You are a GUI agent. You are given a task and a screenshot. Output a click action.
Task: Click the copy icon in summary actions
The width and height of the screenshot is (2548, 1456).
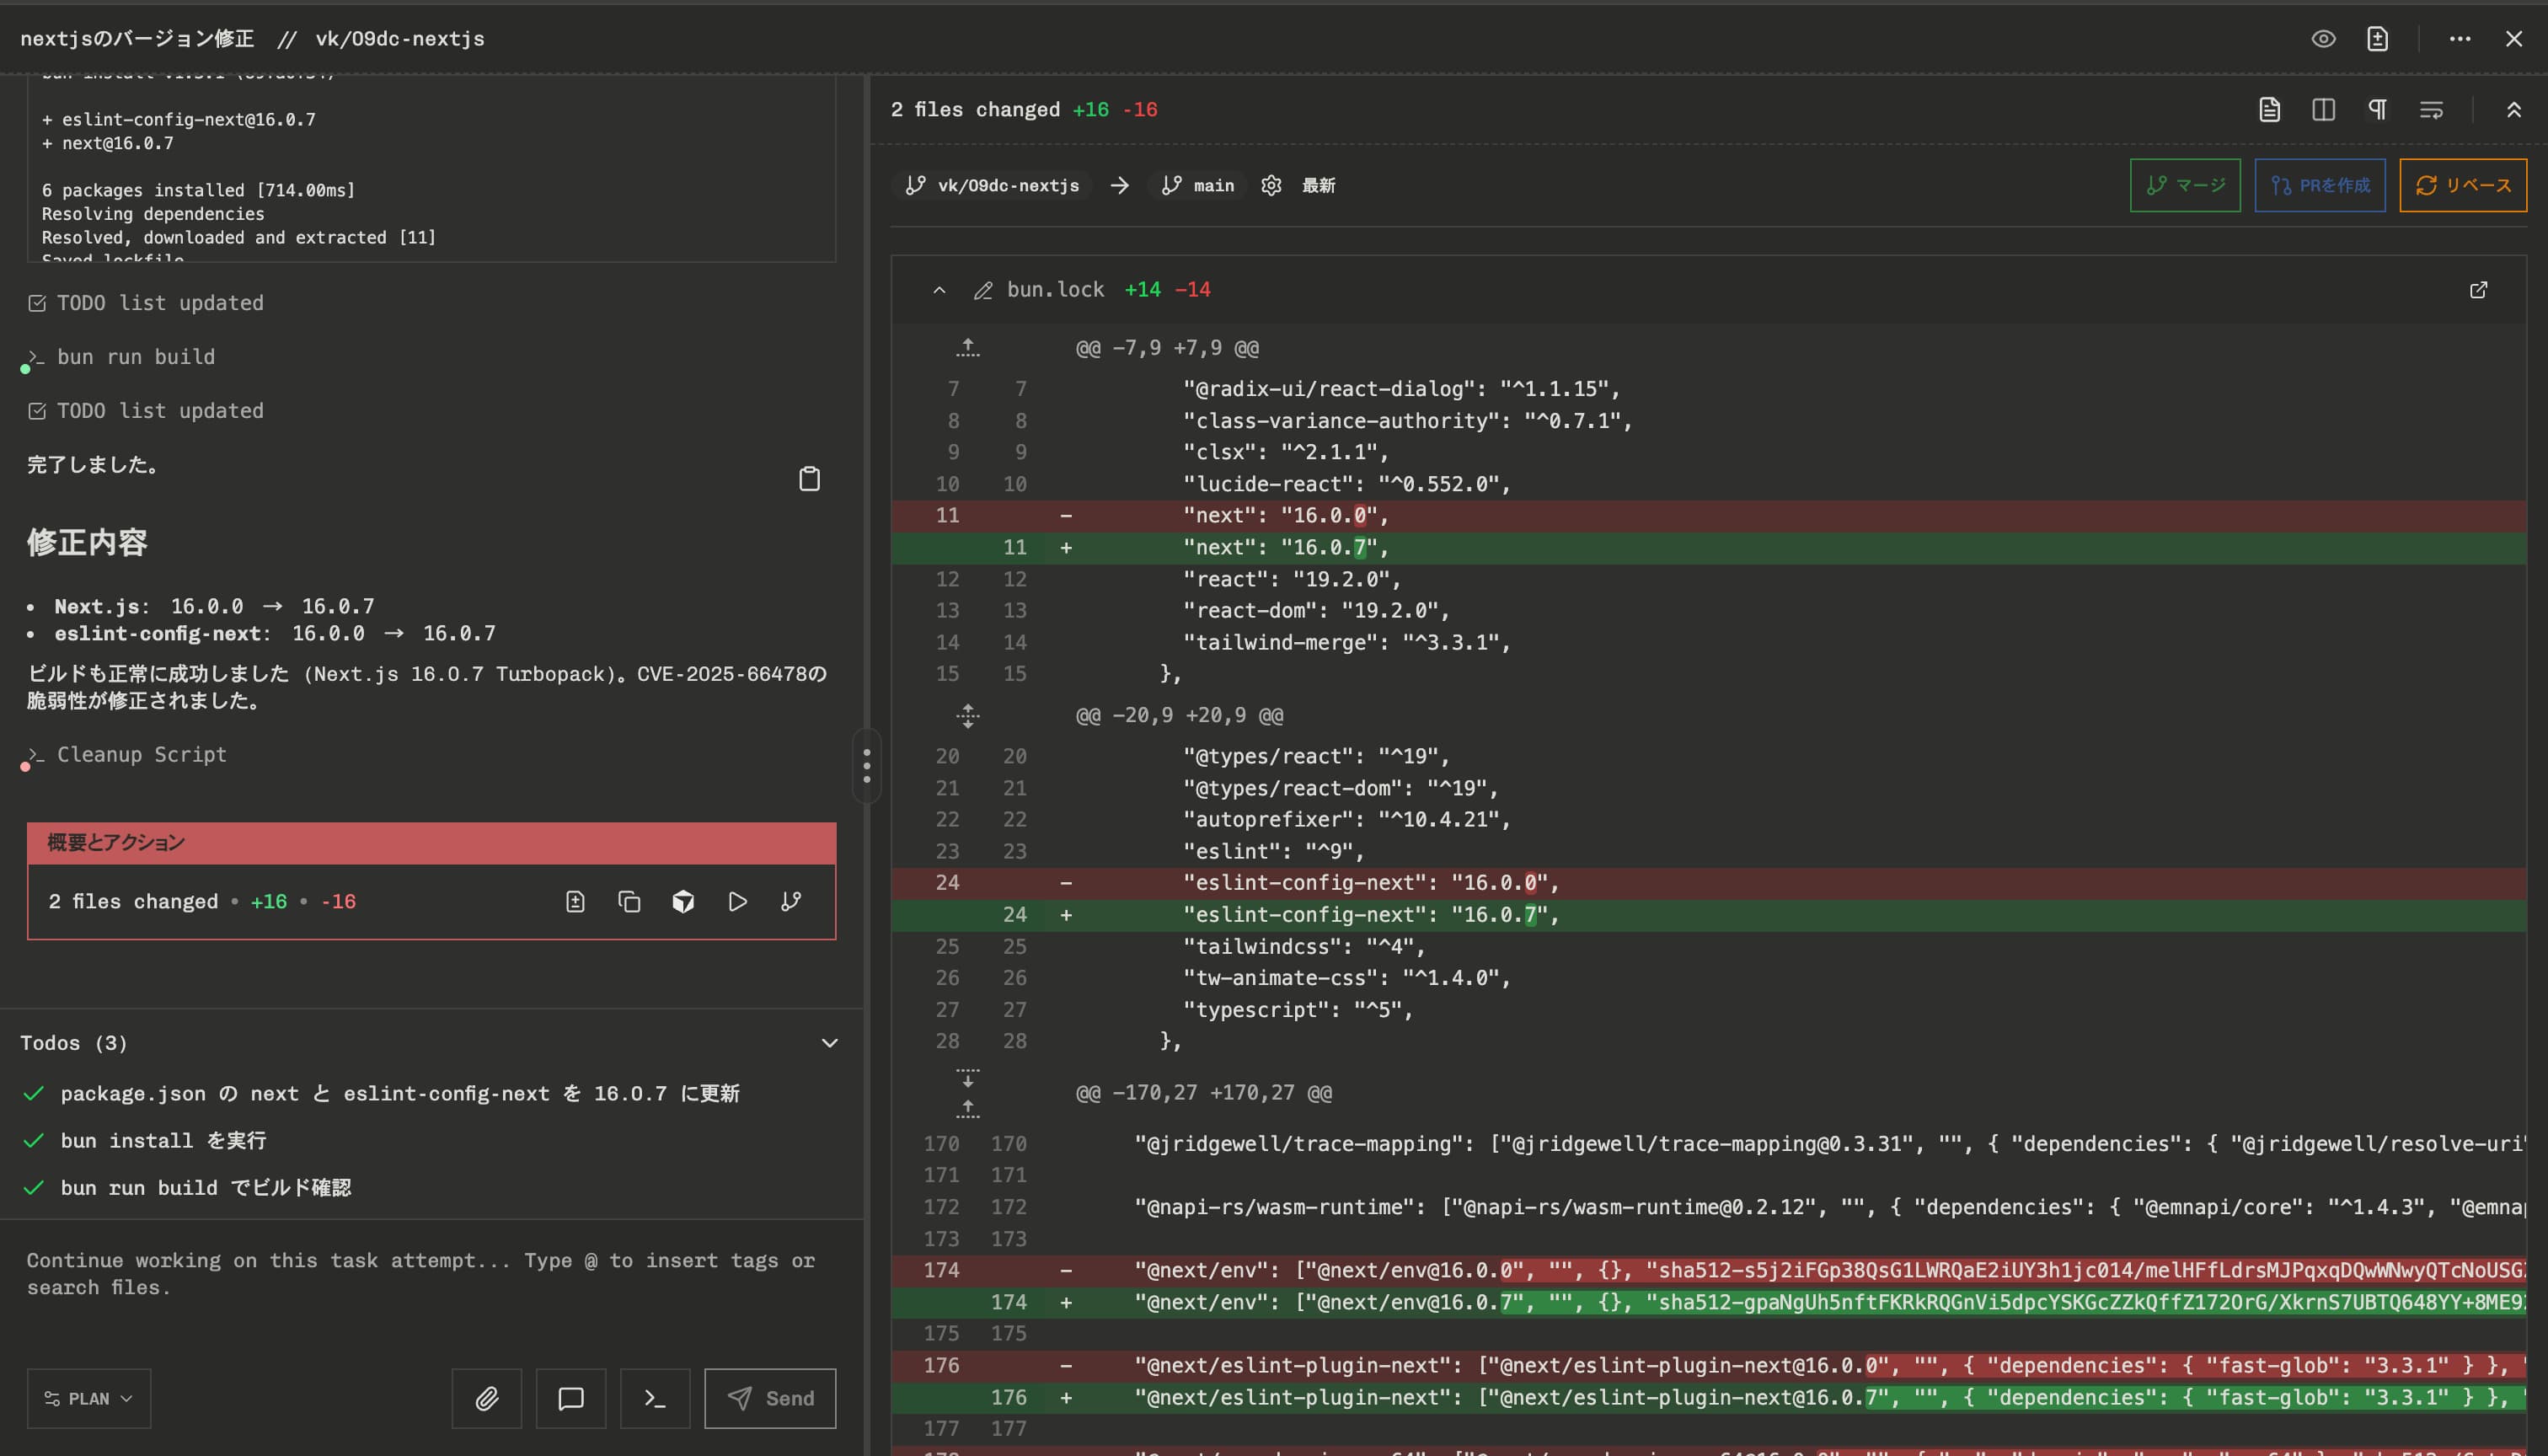629,902
